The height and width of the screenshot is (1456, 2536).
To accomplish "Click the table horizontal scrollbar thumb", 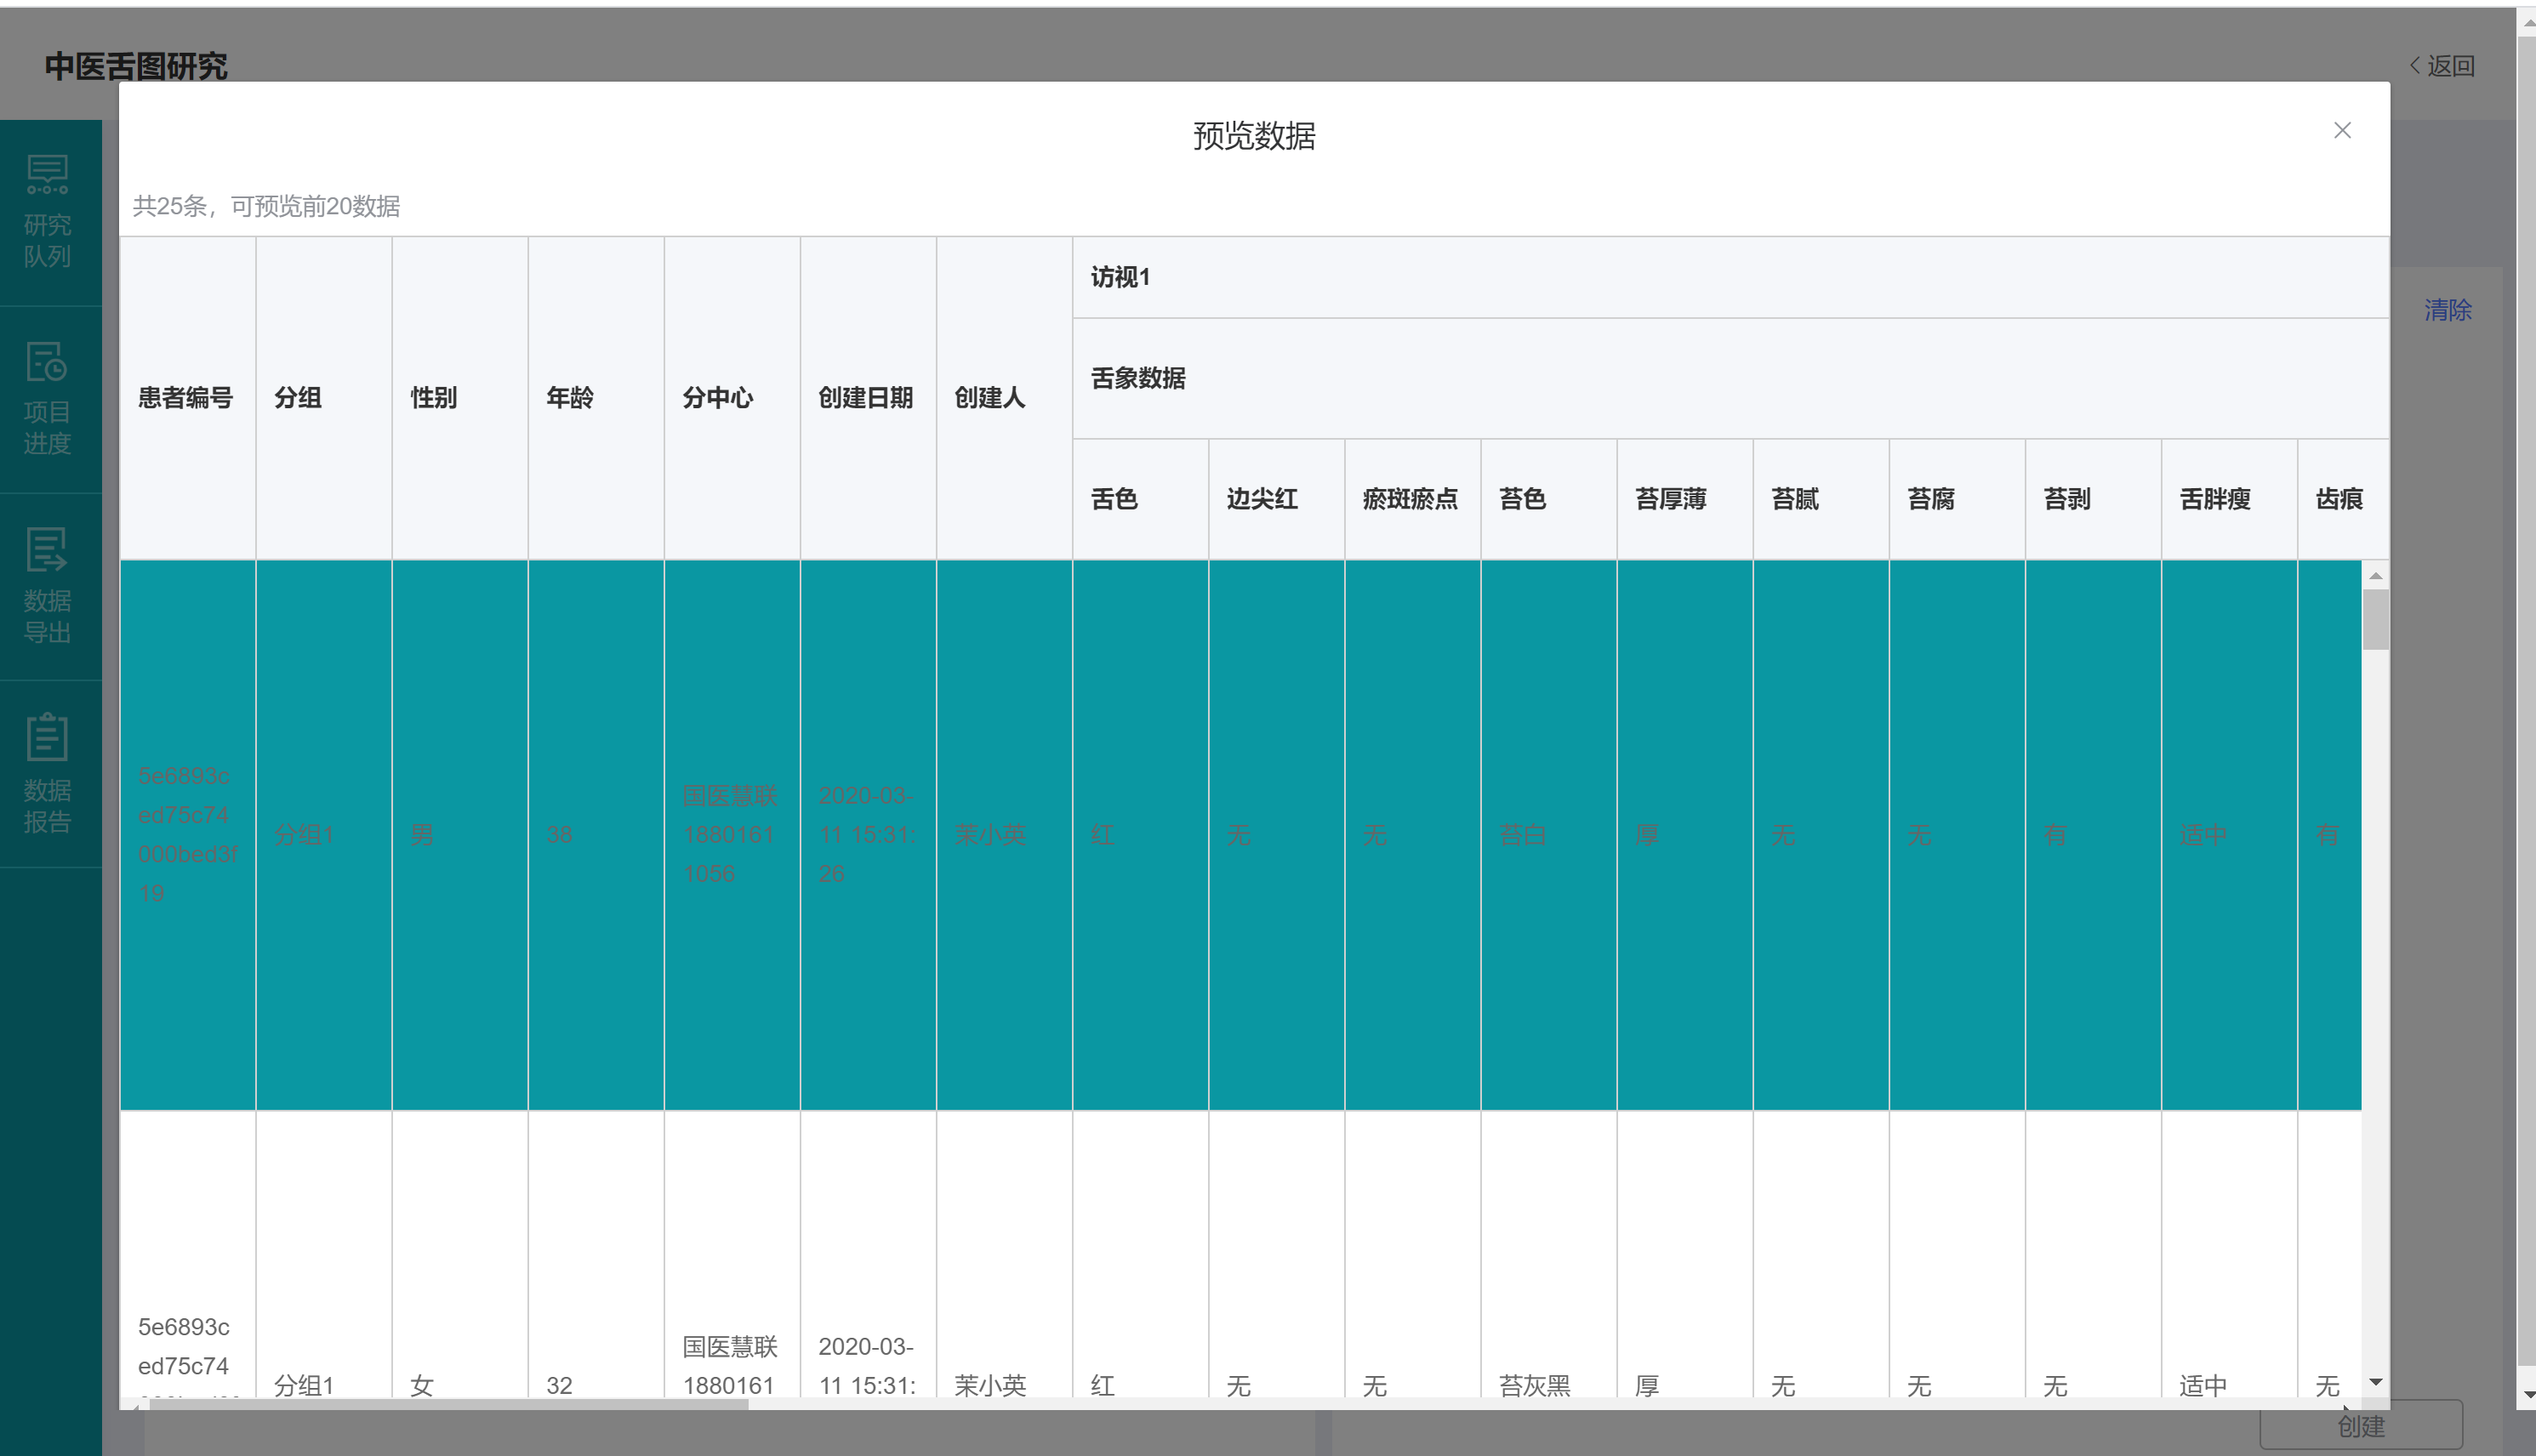I will [x=448, y=1404].
